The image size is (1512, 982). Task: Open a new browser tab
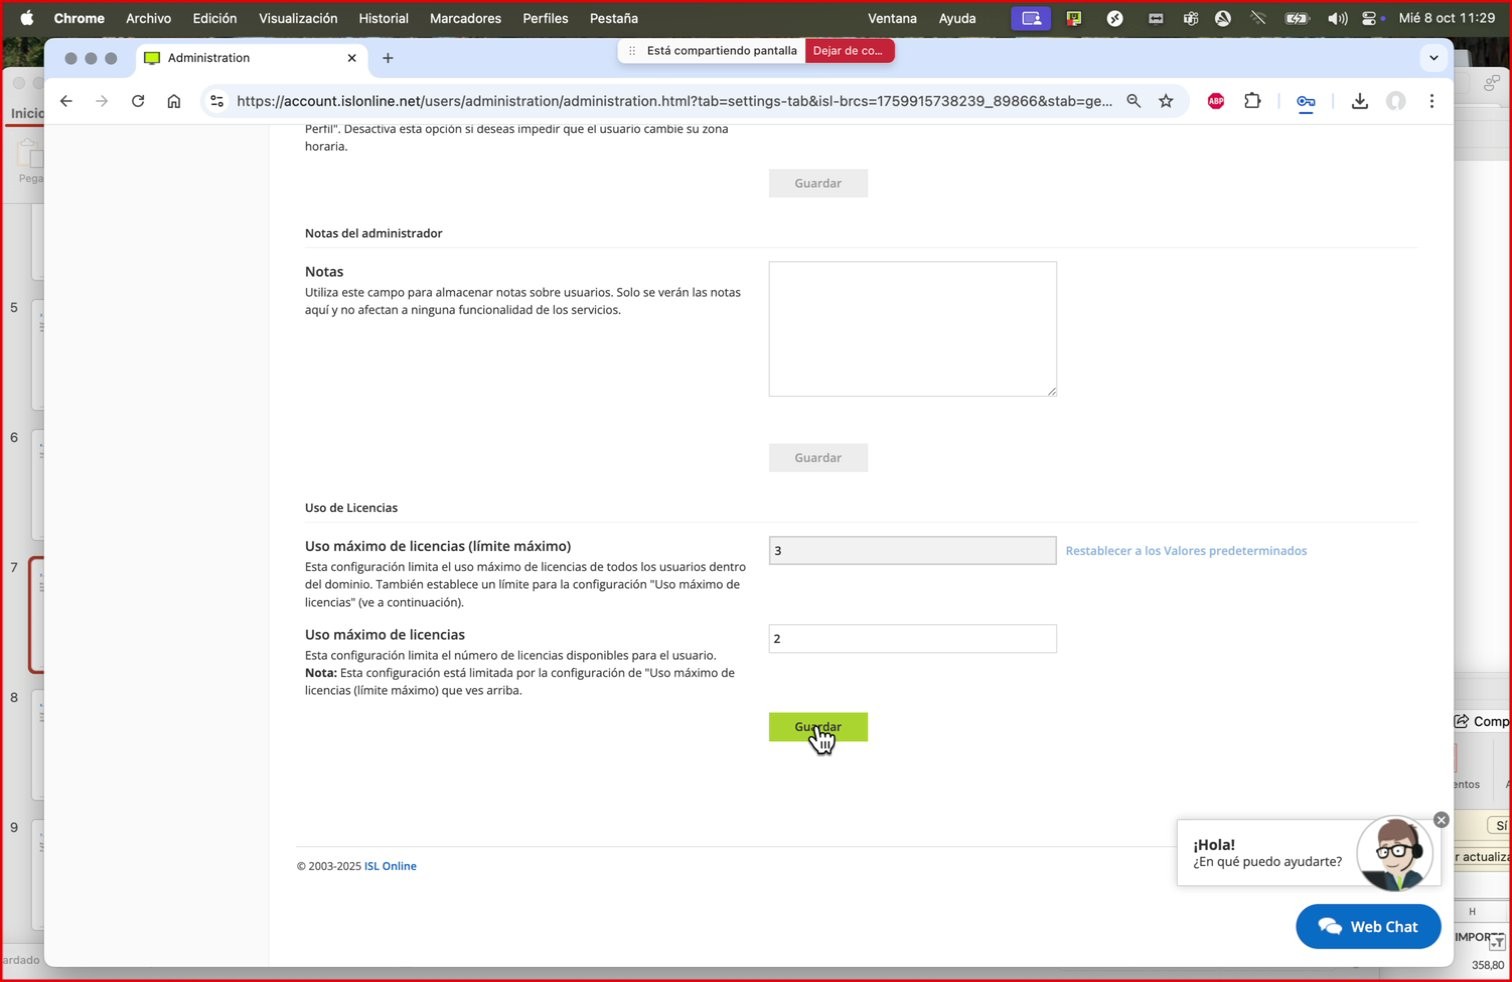388,58
